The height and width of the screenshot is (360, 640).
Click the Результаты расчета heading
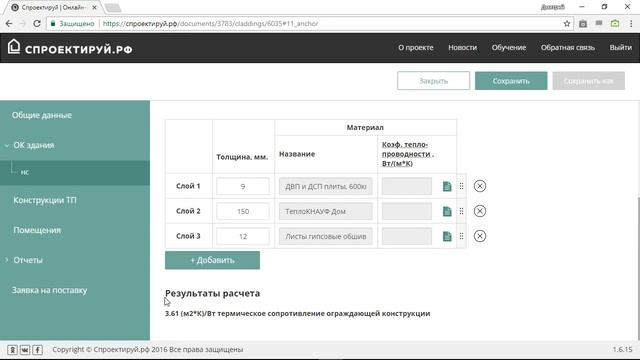(x=212, y=293)
